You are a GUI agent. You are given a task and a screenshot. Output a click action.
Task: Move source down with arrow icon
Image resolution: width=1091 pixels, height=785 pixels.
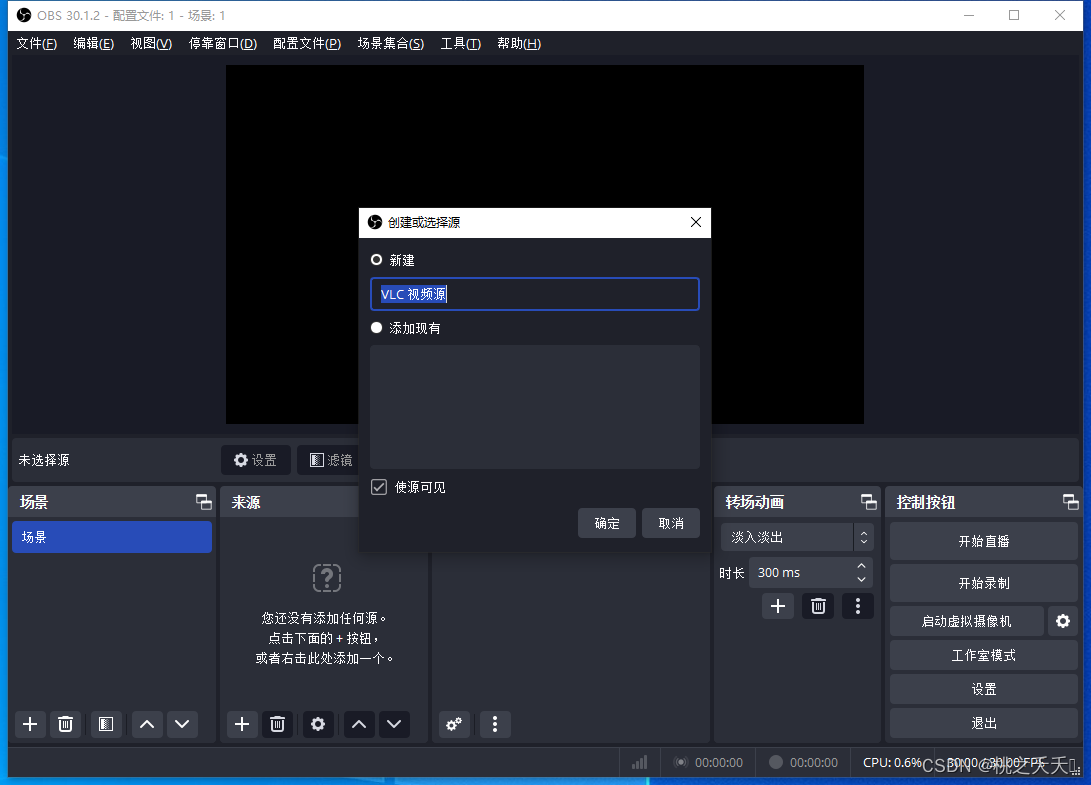394,724
